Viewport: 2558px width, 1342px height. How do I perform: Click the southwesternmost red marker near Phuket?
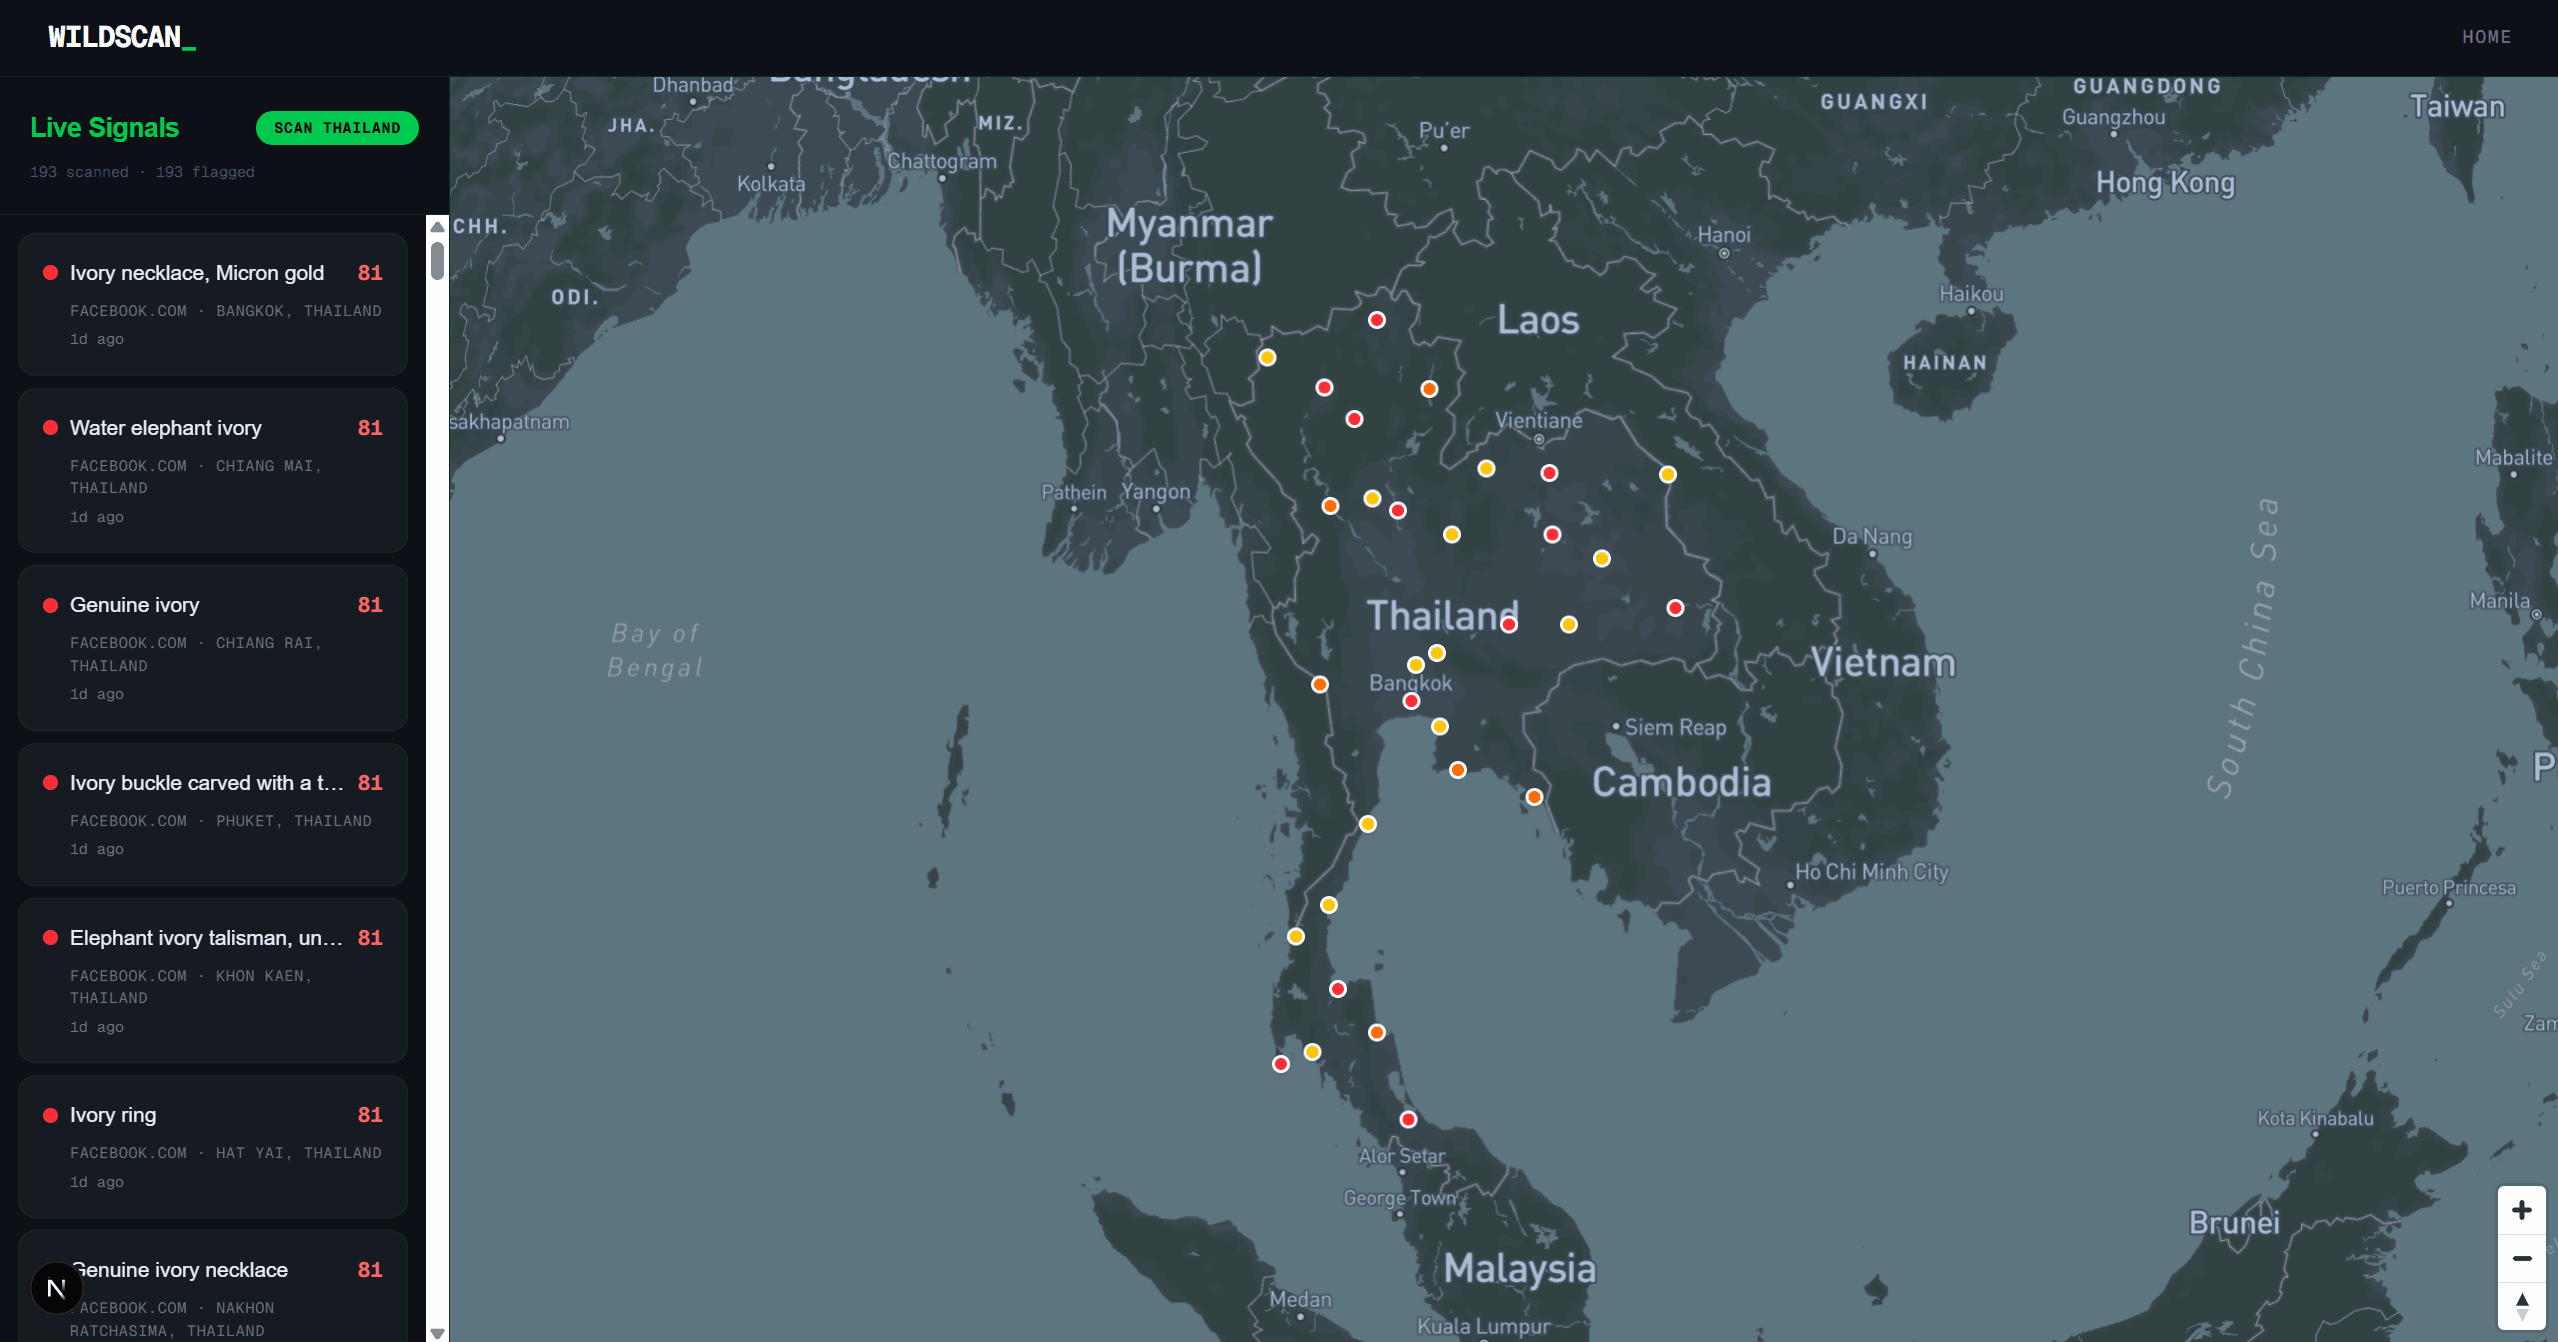(1281, 1064)
